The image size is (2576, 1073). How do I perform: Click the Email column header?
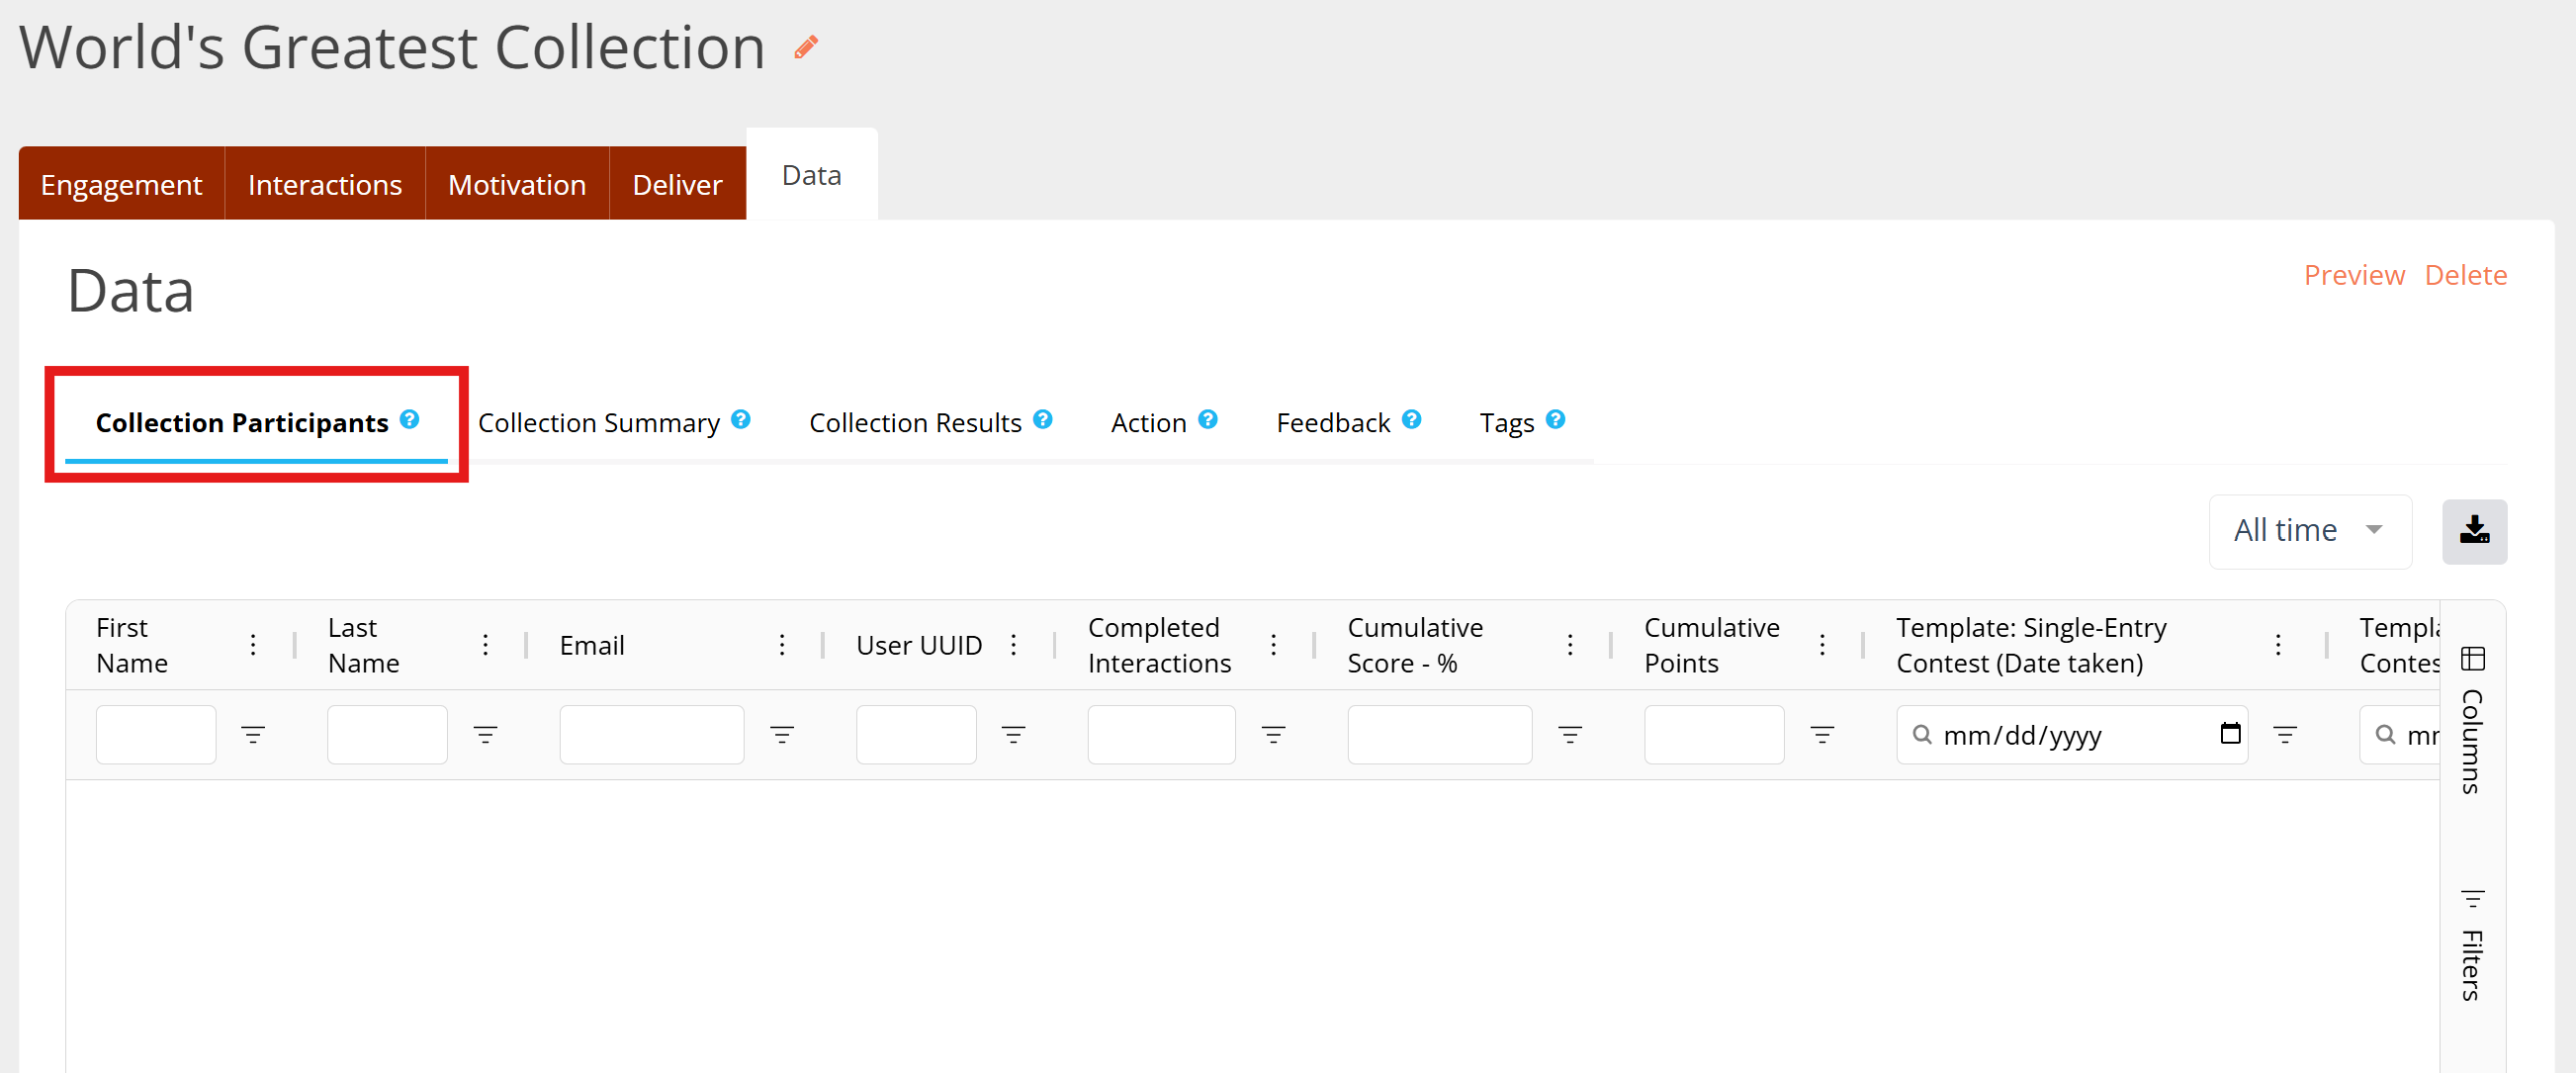[592, 646]
